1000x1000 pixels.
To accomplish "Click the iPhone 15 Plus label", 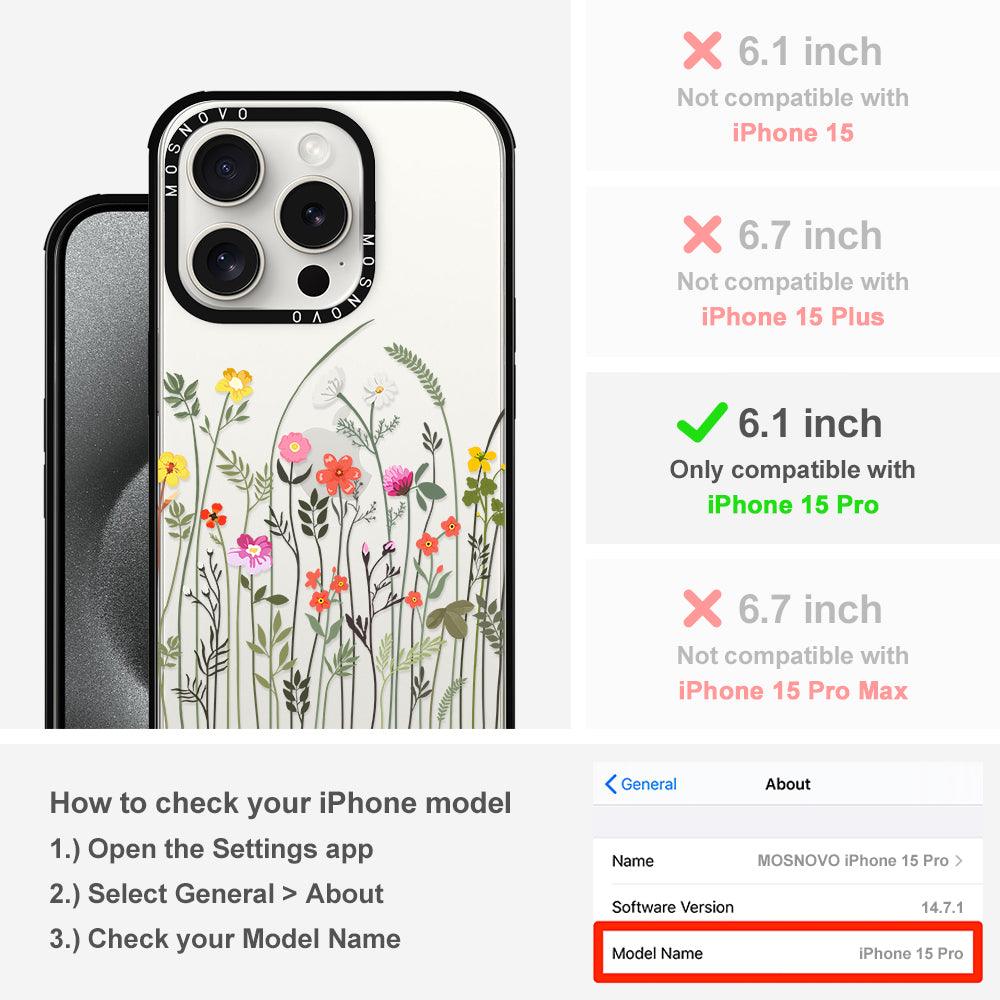I will (793, 316).
